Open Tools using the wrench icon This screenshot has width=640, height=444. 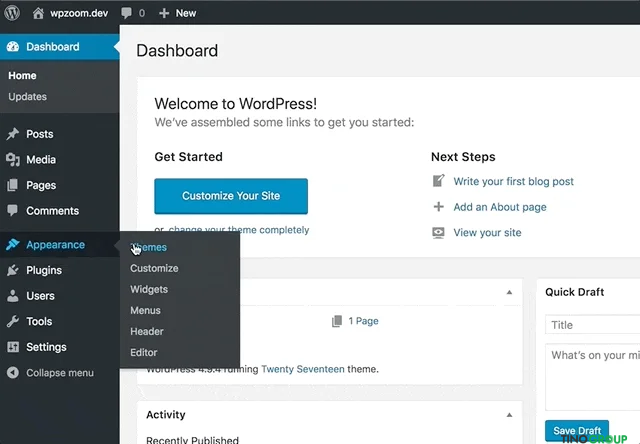coord(13,322)
